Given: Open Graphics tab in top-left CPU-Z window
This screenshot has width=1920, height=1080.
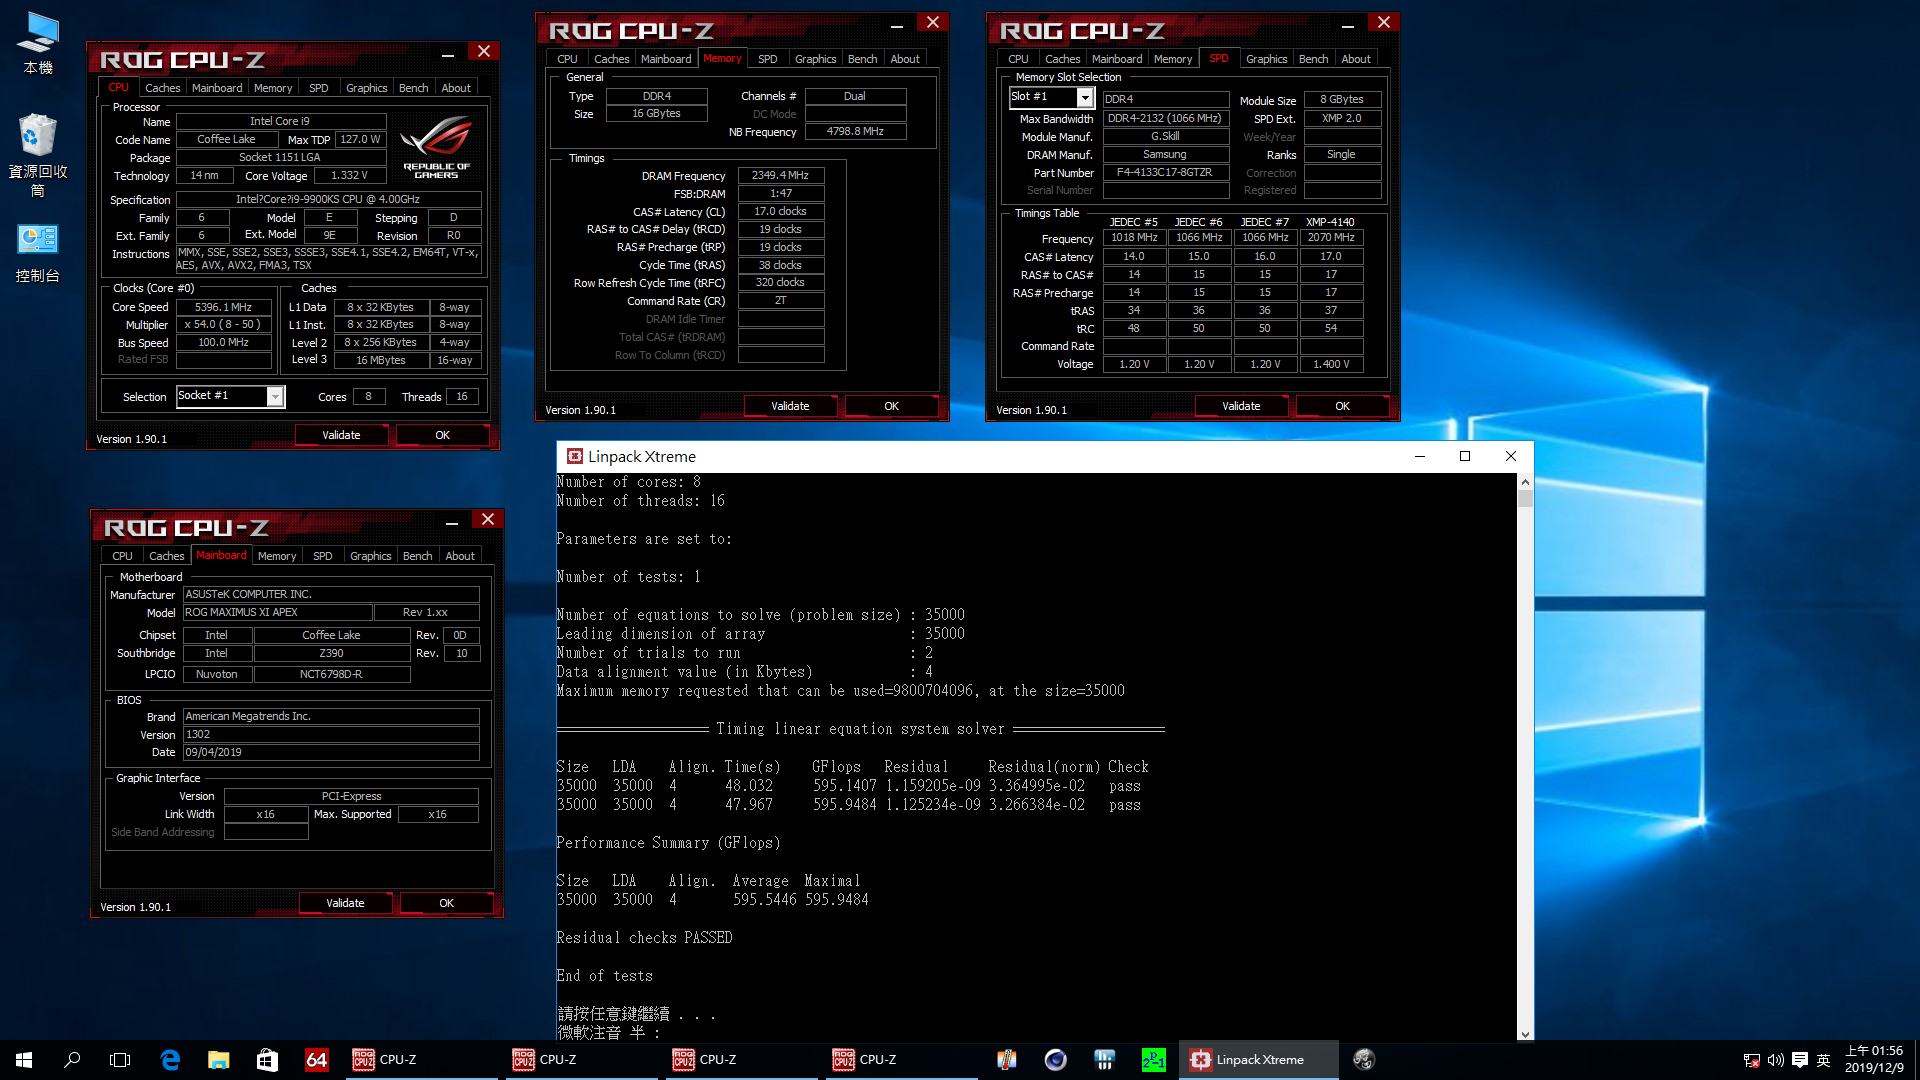Looking at the screenshot, I should [366, 88].
